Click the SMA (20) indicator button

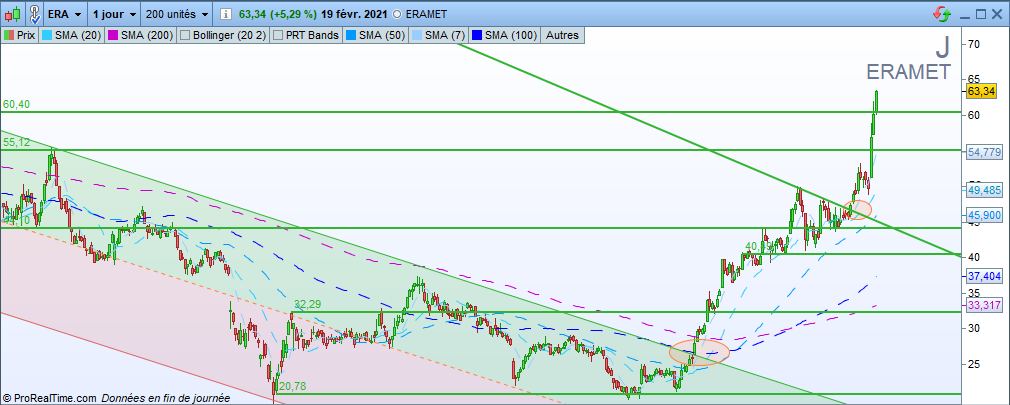pyautogui.click(x=71, y=35)
